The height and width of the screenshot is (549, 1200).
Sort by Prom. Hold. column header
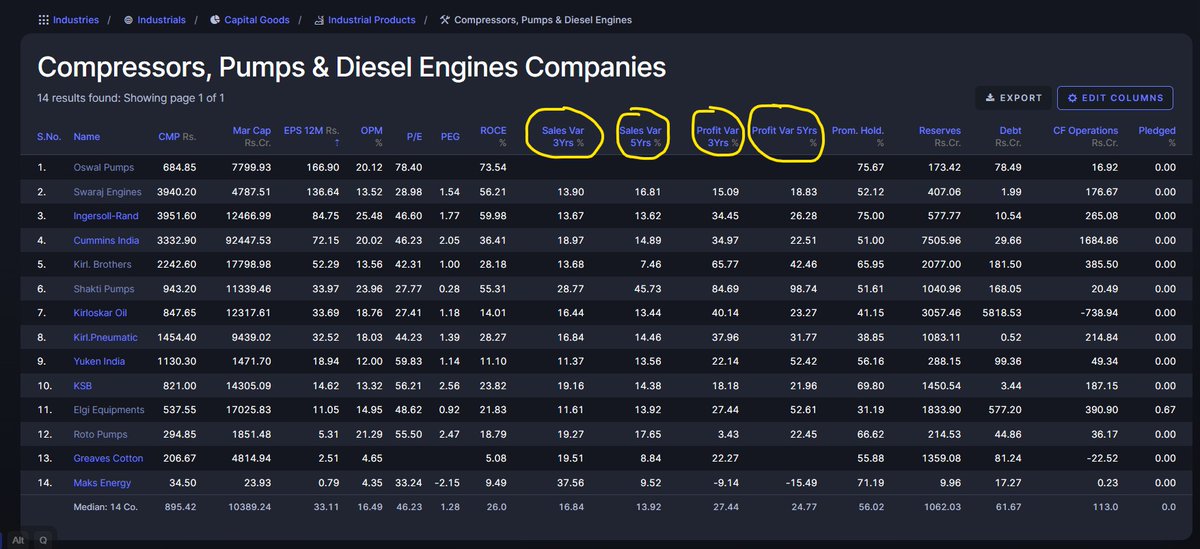click(x=858, y=137)
